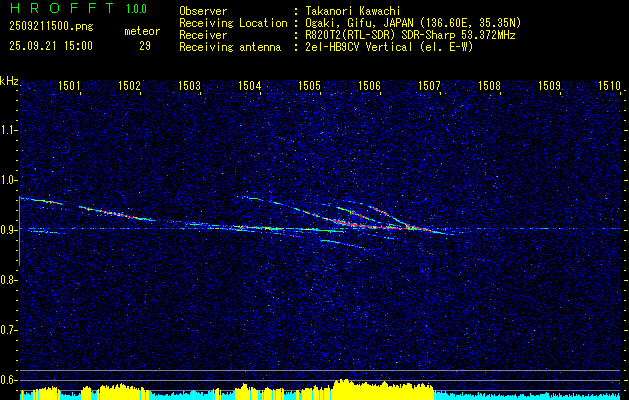The height and width of the screenshot is (400, 629).
Task: Click location Ogaki, Gifu, JAPAN text
Action: tap(414, 23)
